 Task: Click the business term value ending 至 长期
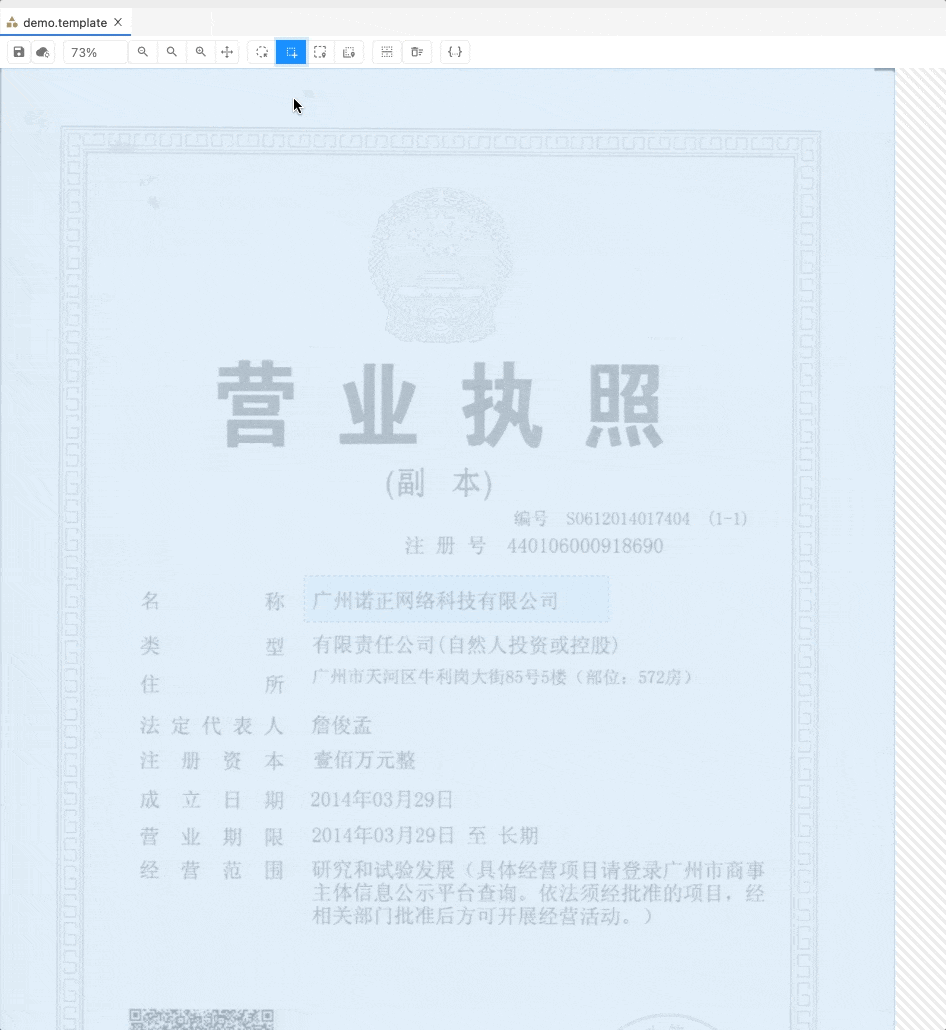coord(424,836)
